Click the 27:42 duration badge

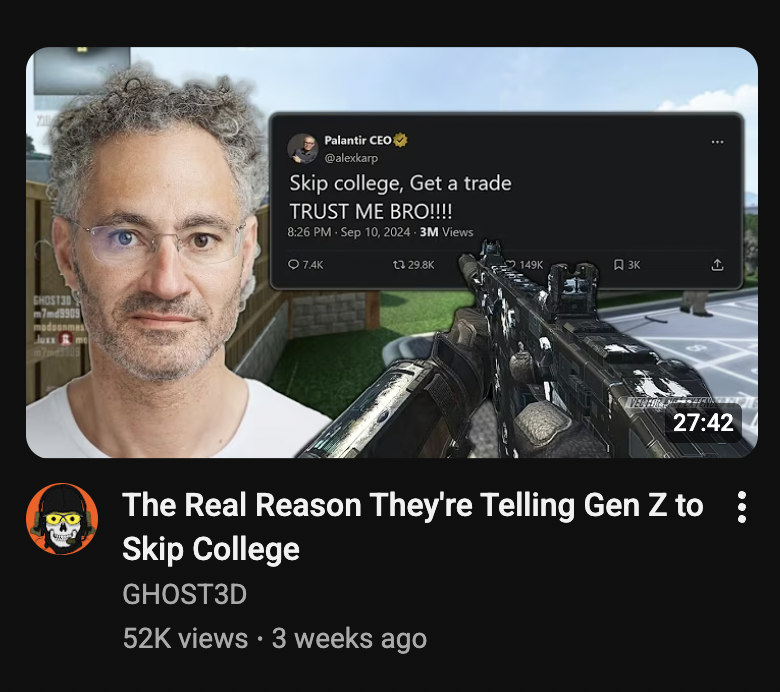tap(703, 423)
